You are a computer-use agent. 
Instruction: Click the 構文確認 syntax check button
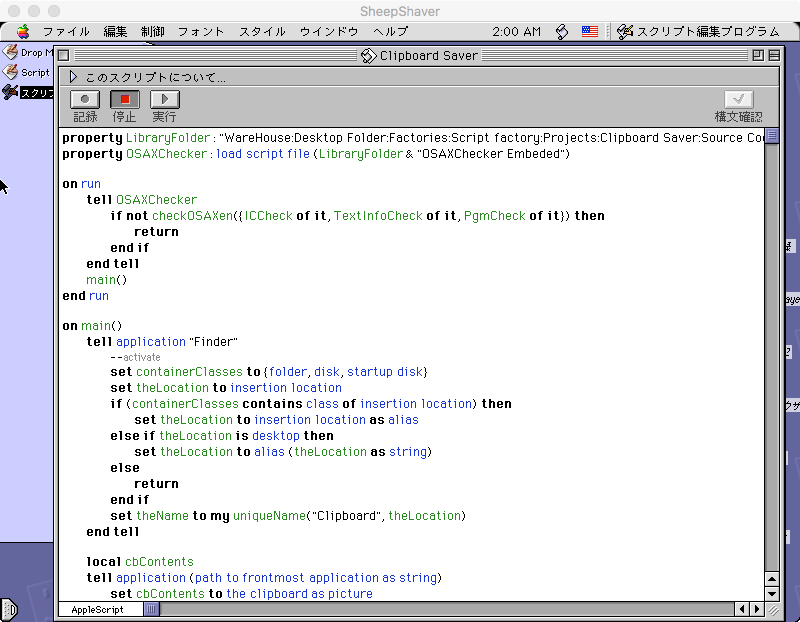[x=738, y=99]
